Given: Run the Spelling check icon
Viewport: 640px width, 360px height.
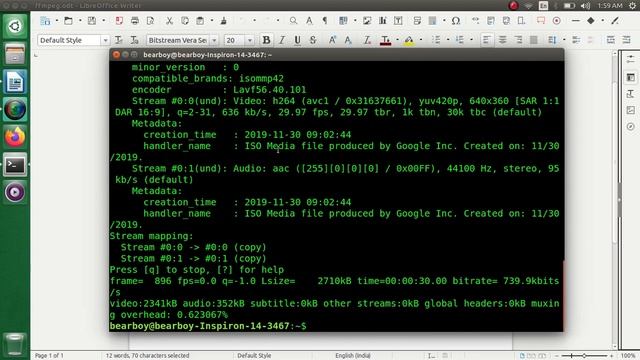Looking at the screenshot, I should [309, 21].
